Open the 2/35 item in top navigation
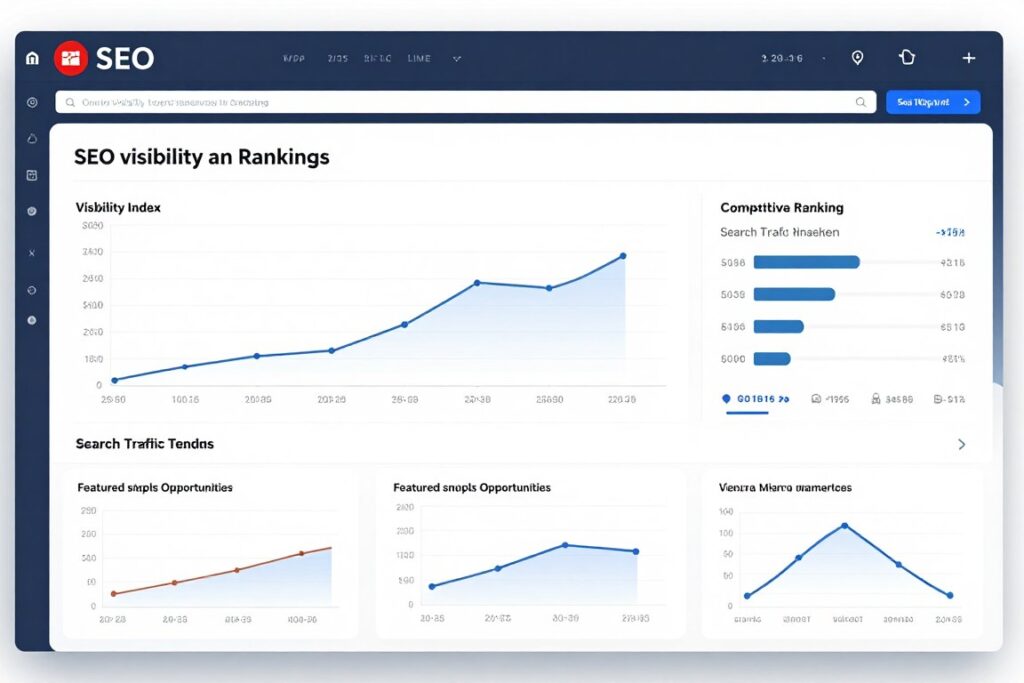Screen dimensions: 1024x683 [338, 58]
